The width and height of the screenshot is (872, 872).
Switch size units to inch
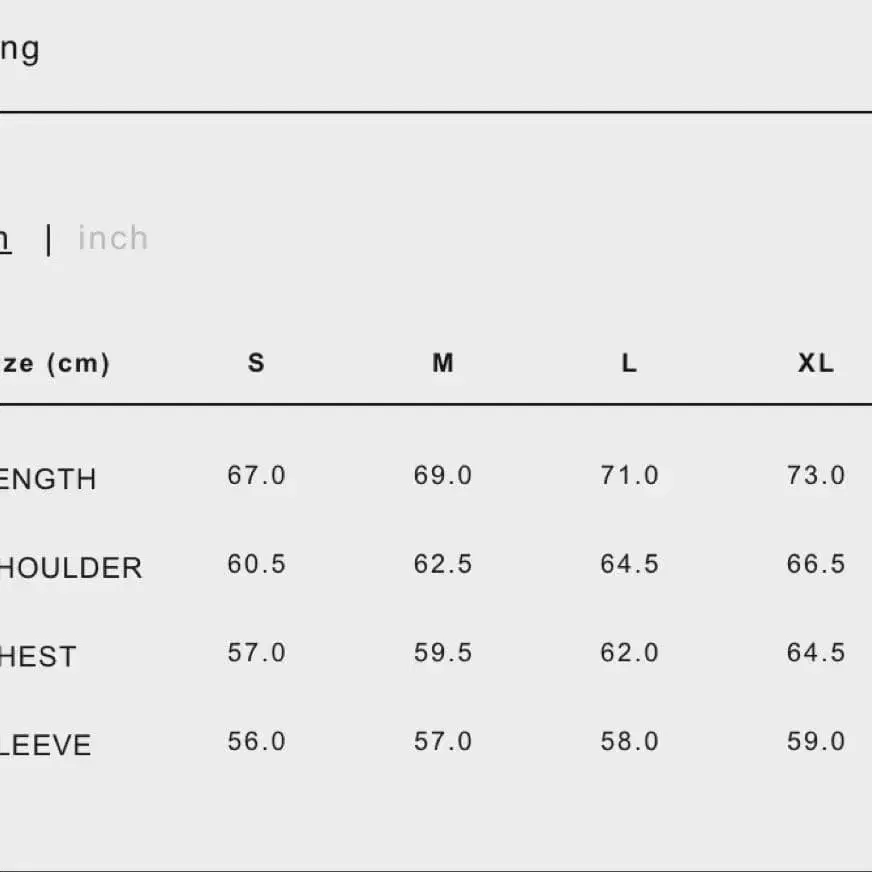[113, 238]
